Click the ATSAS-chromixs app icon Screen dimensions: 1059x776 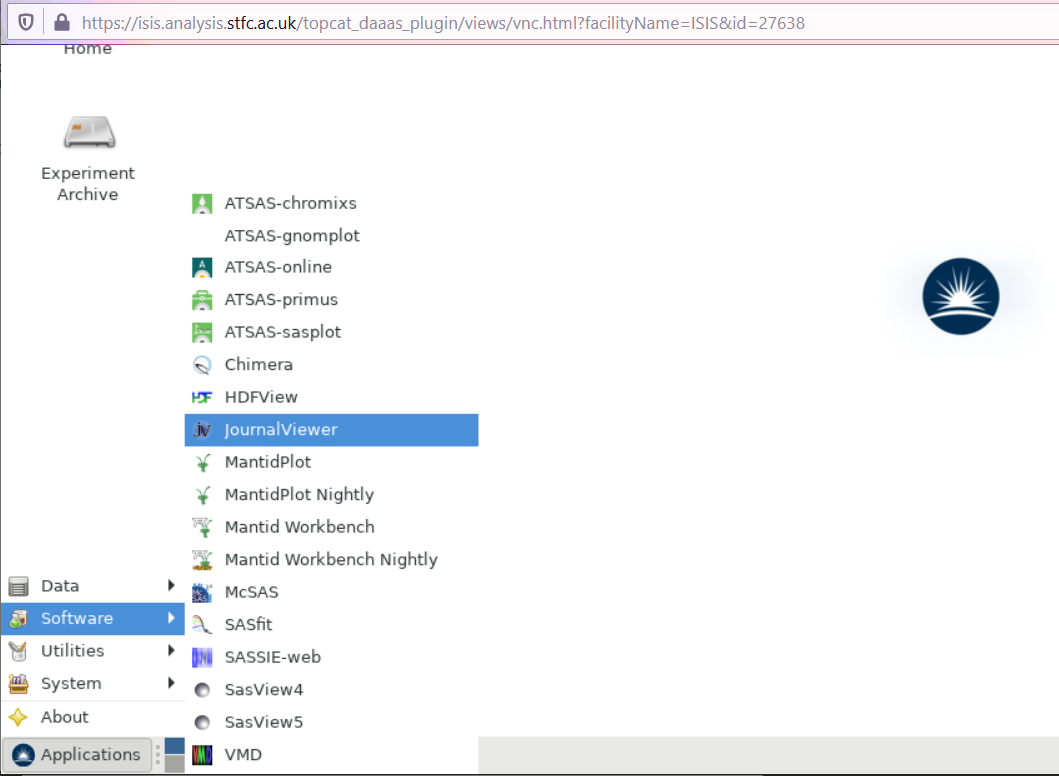202,204
